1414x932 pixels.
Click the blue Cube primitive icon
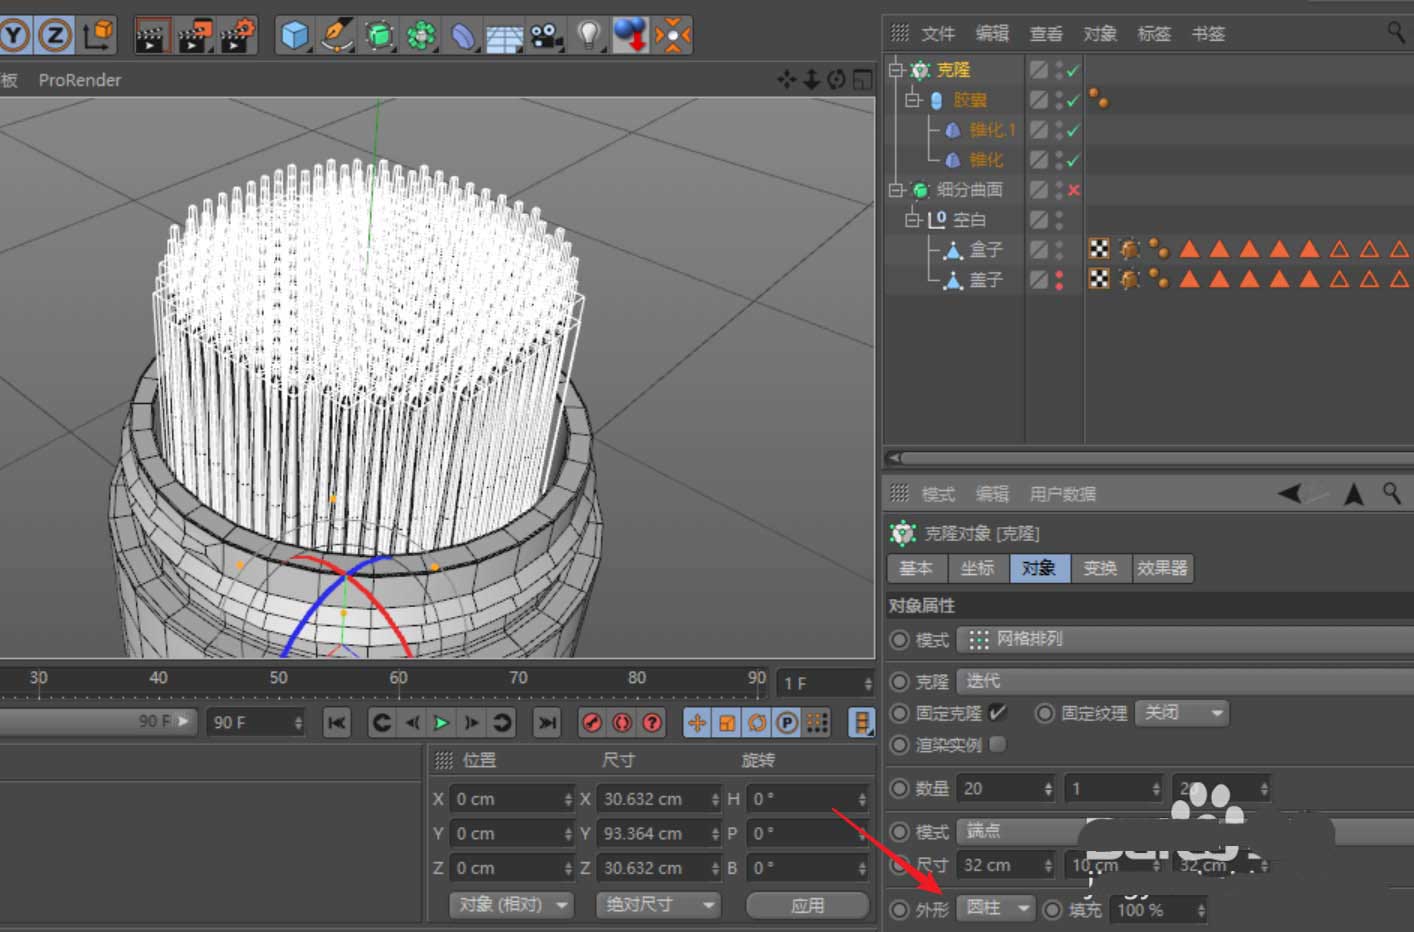(294, 36)
